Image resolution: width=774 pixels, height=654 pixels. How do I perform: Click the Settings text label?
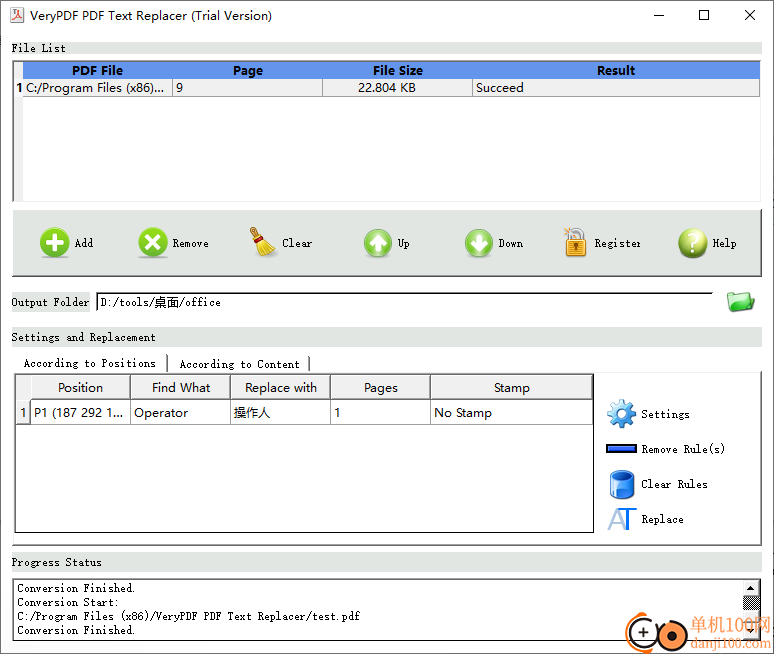point(665,414)
